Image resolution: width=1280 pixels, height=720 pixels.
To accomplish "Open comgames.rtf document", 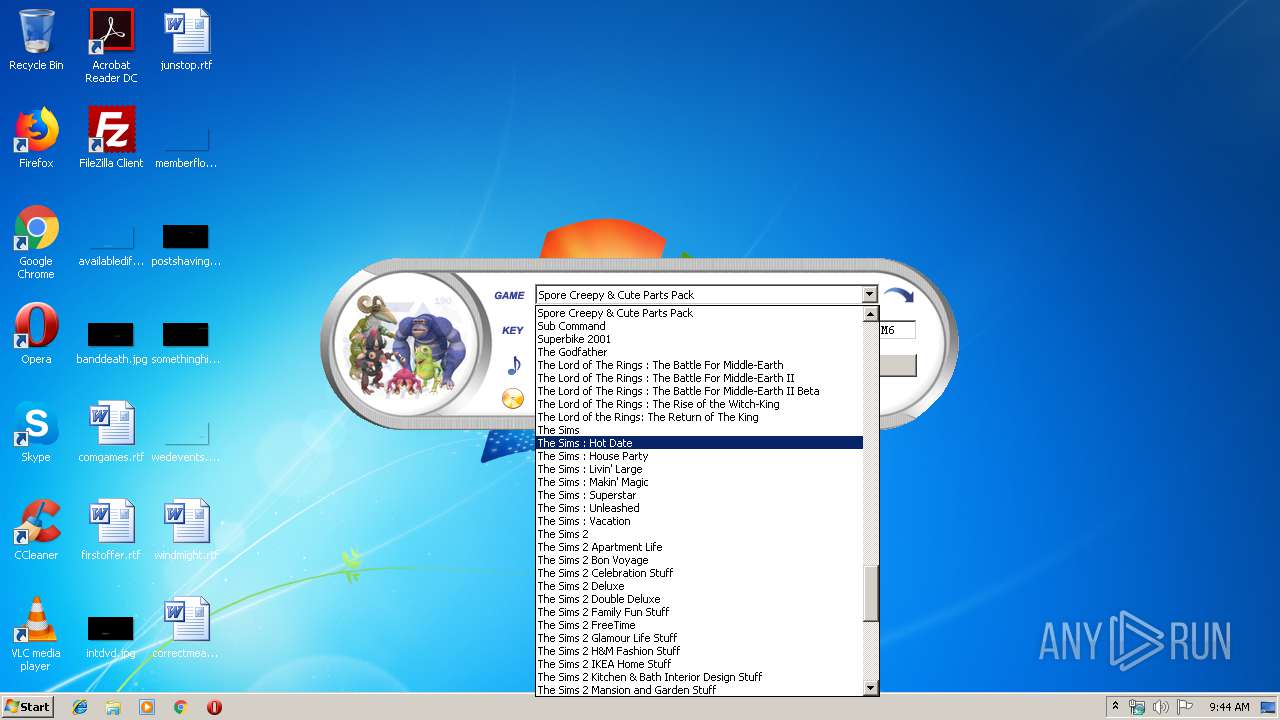I will click(111, 432).
